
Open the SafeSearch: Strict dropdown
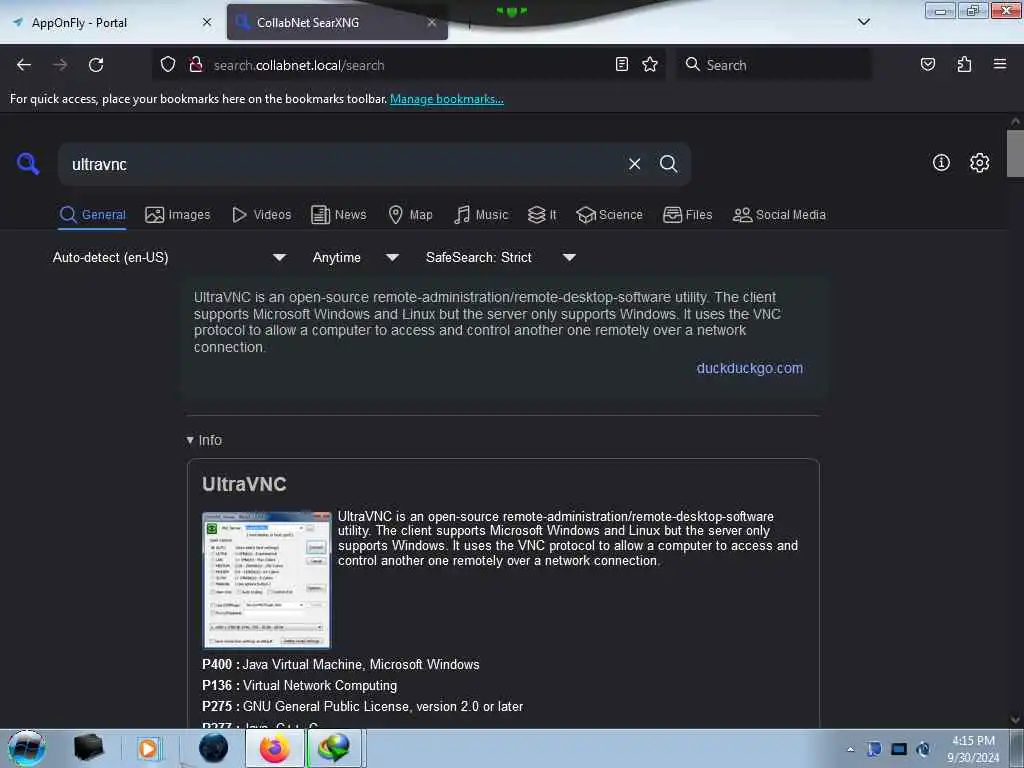[x=501, y=257]
